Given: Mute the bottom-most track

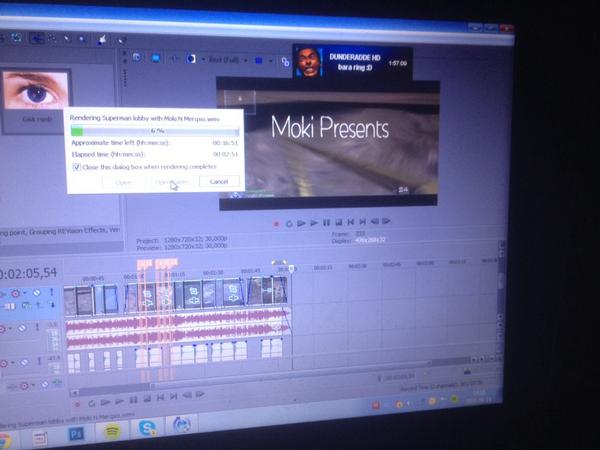Looking at the screenshot, I should [45, 384].
